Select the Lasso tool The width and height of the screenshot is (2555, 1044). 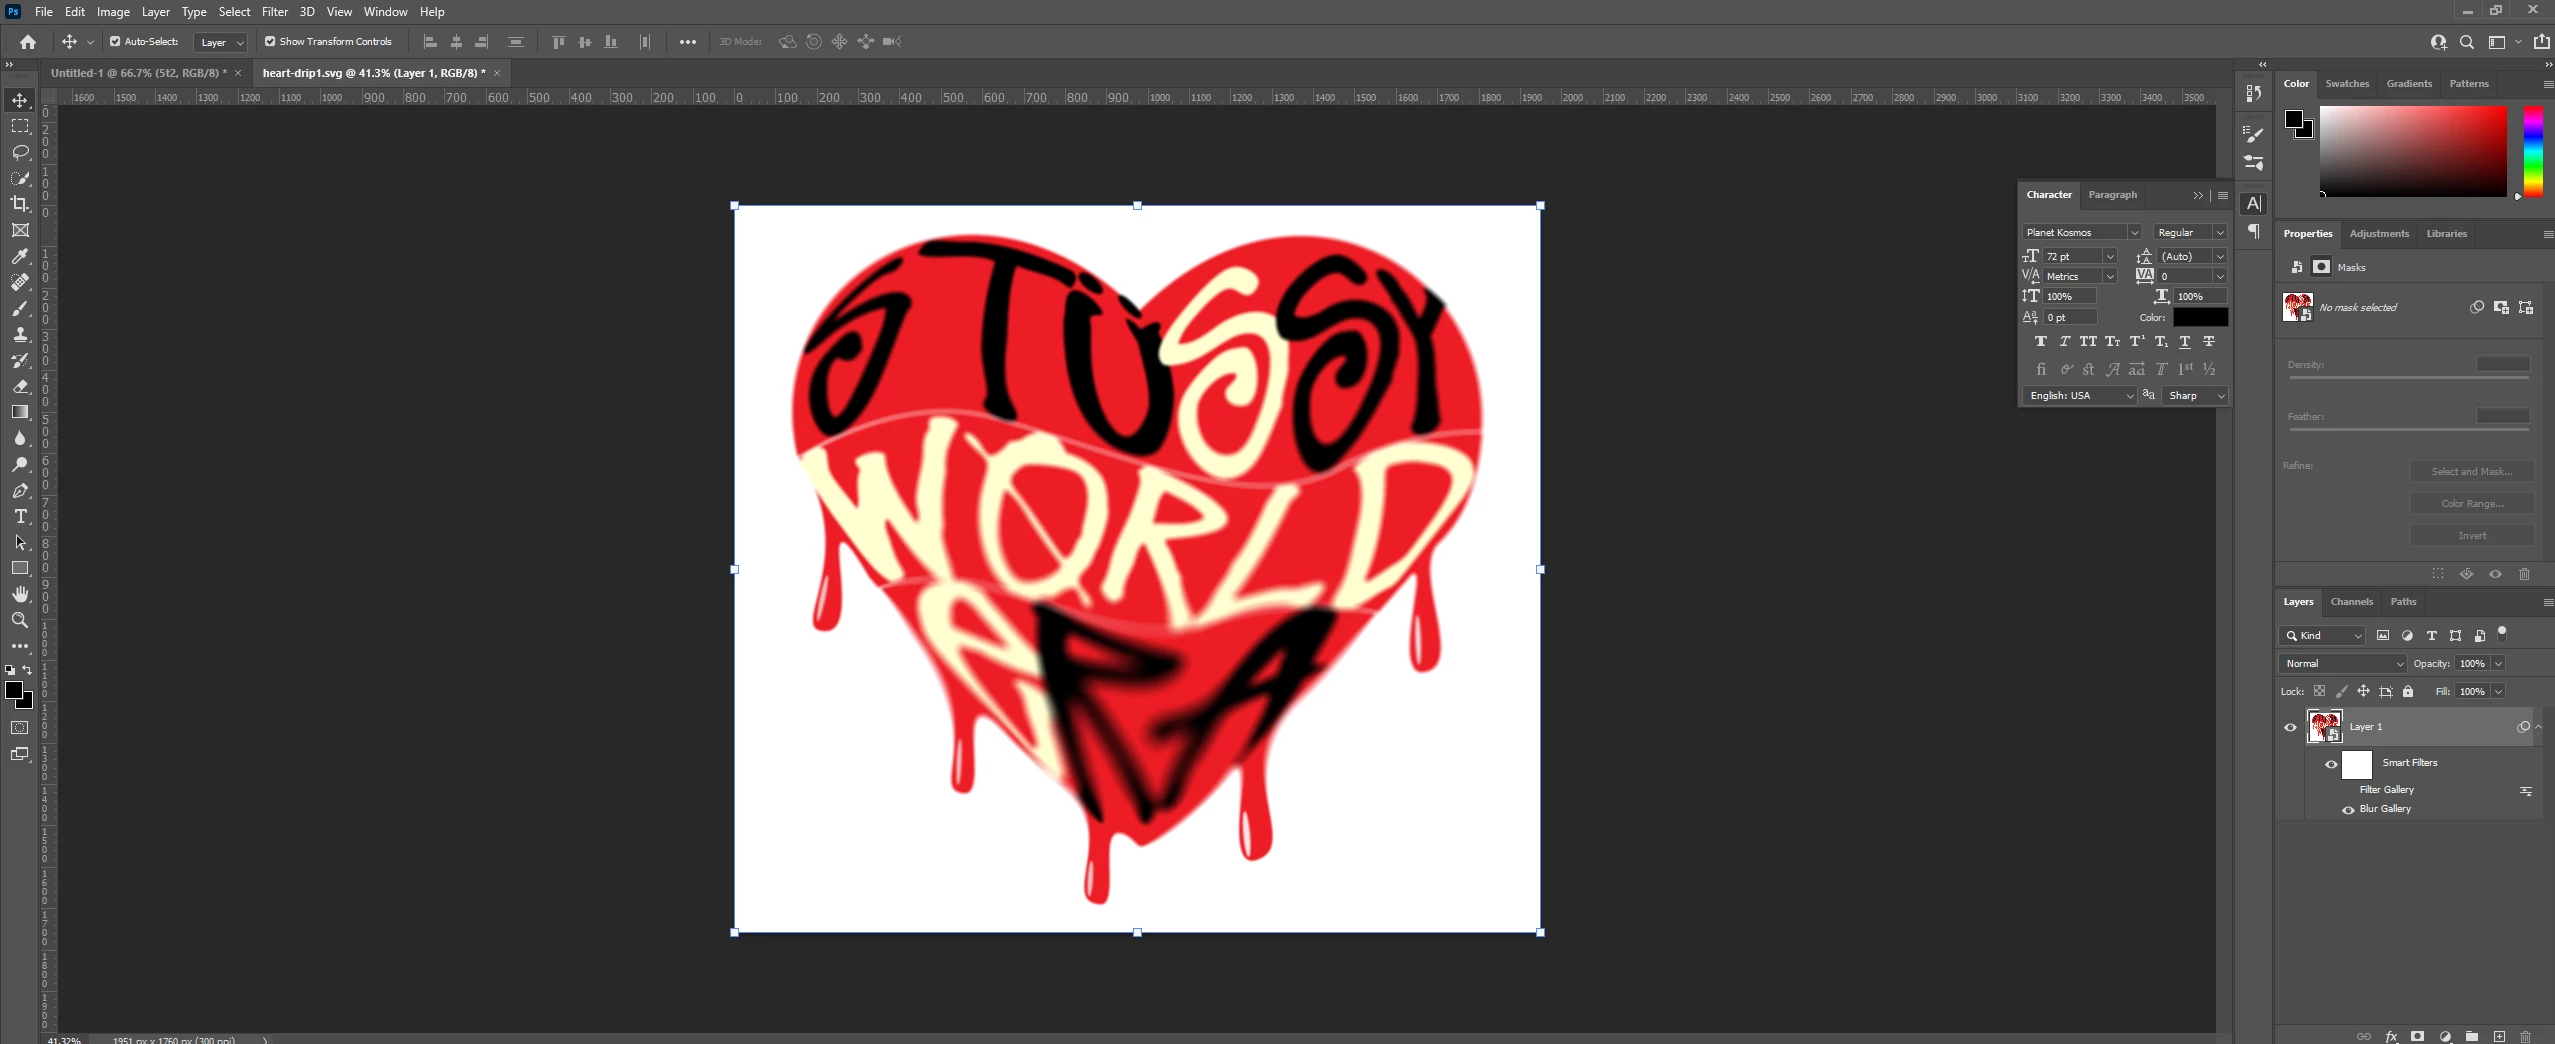pyautogui.click(x=20, y=152)
